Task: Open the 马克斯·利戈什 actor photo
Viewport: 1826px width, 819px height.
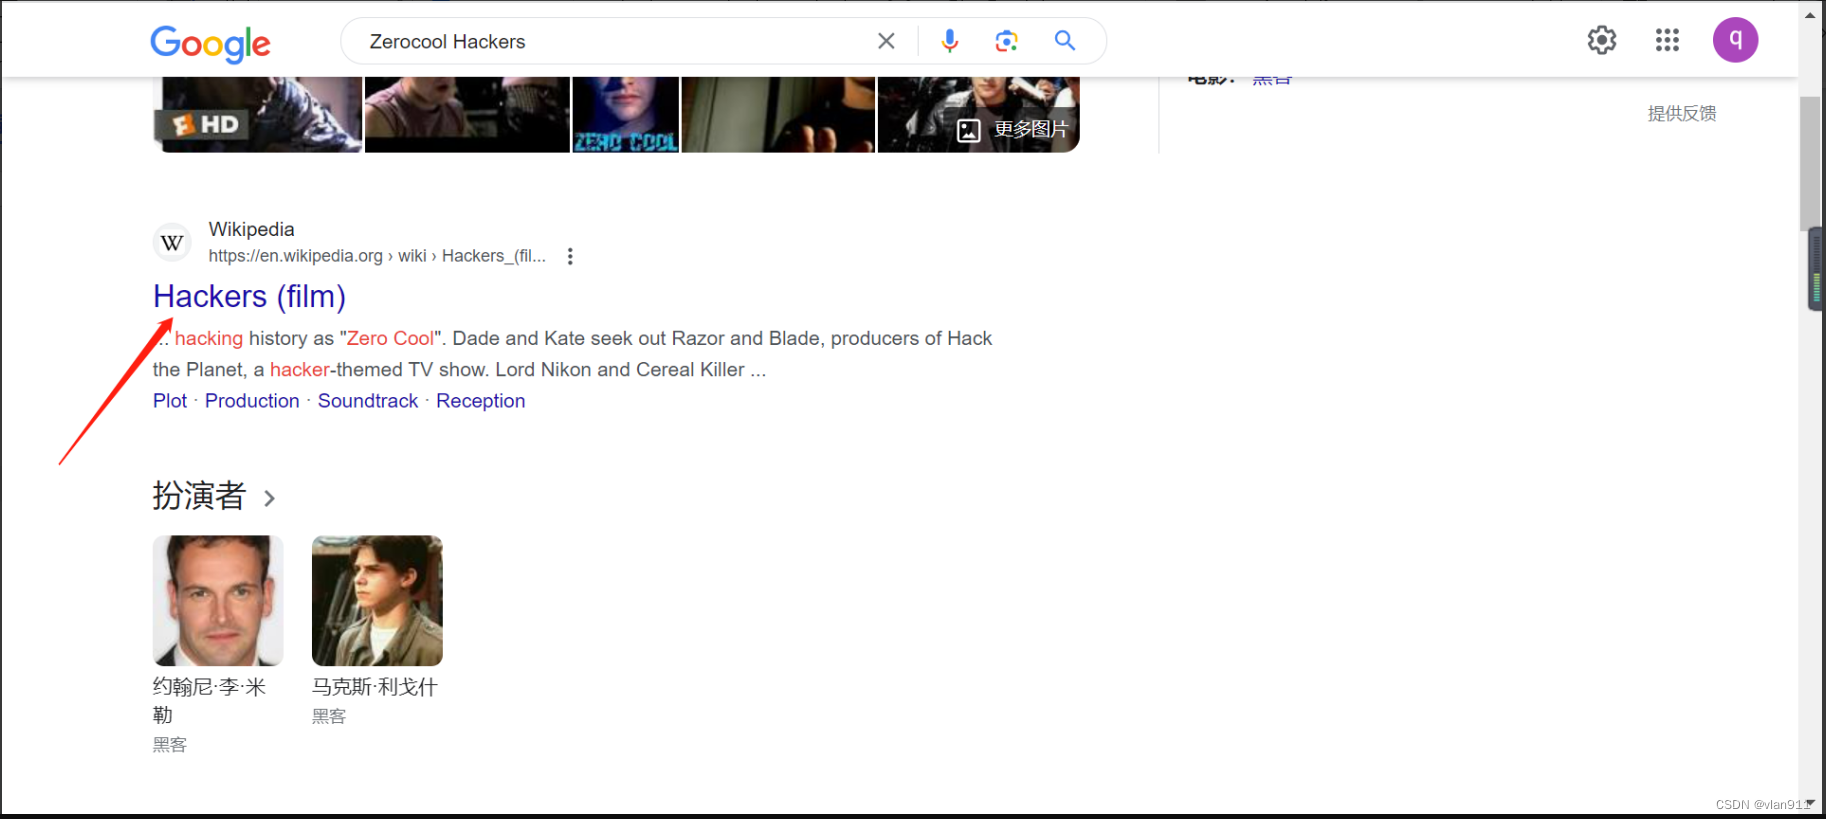Action: 377,600
